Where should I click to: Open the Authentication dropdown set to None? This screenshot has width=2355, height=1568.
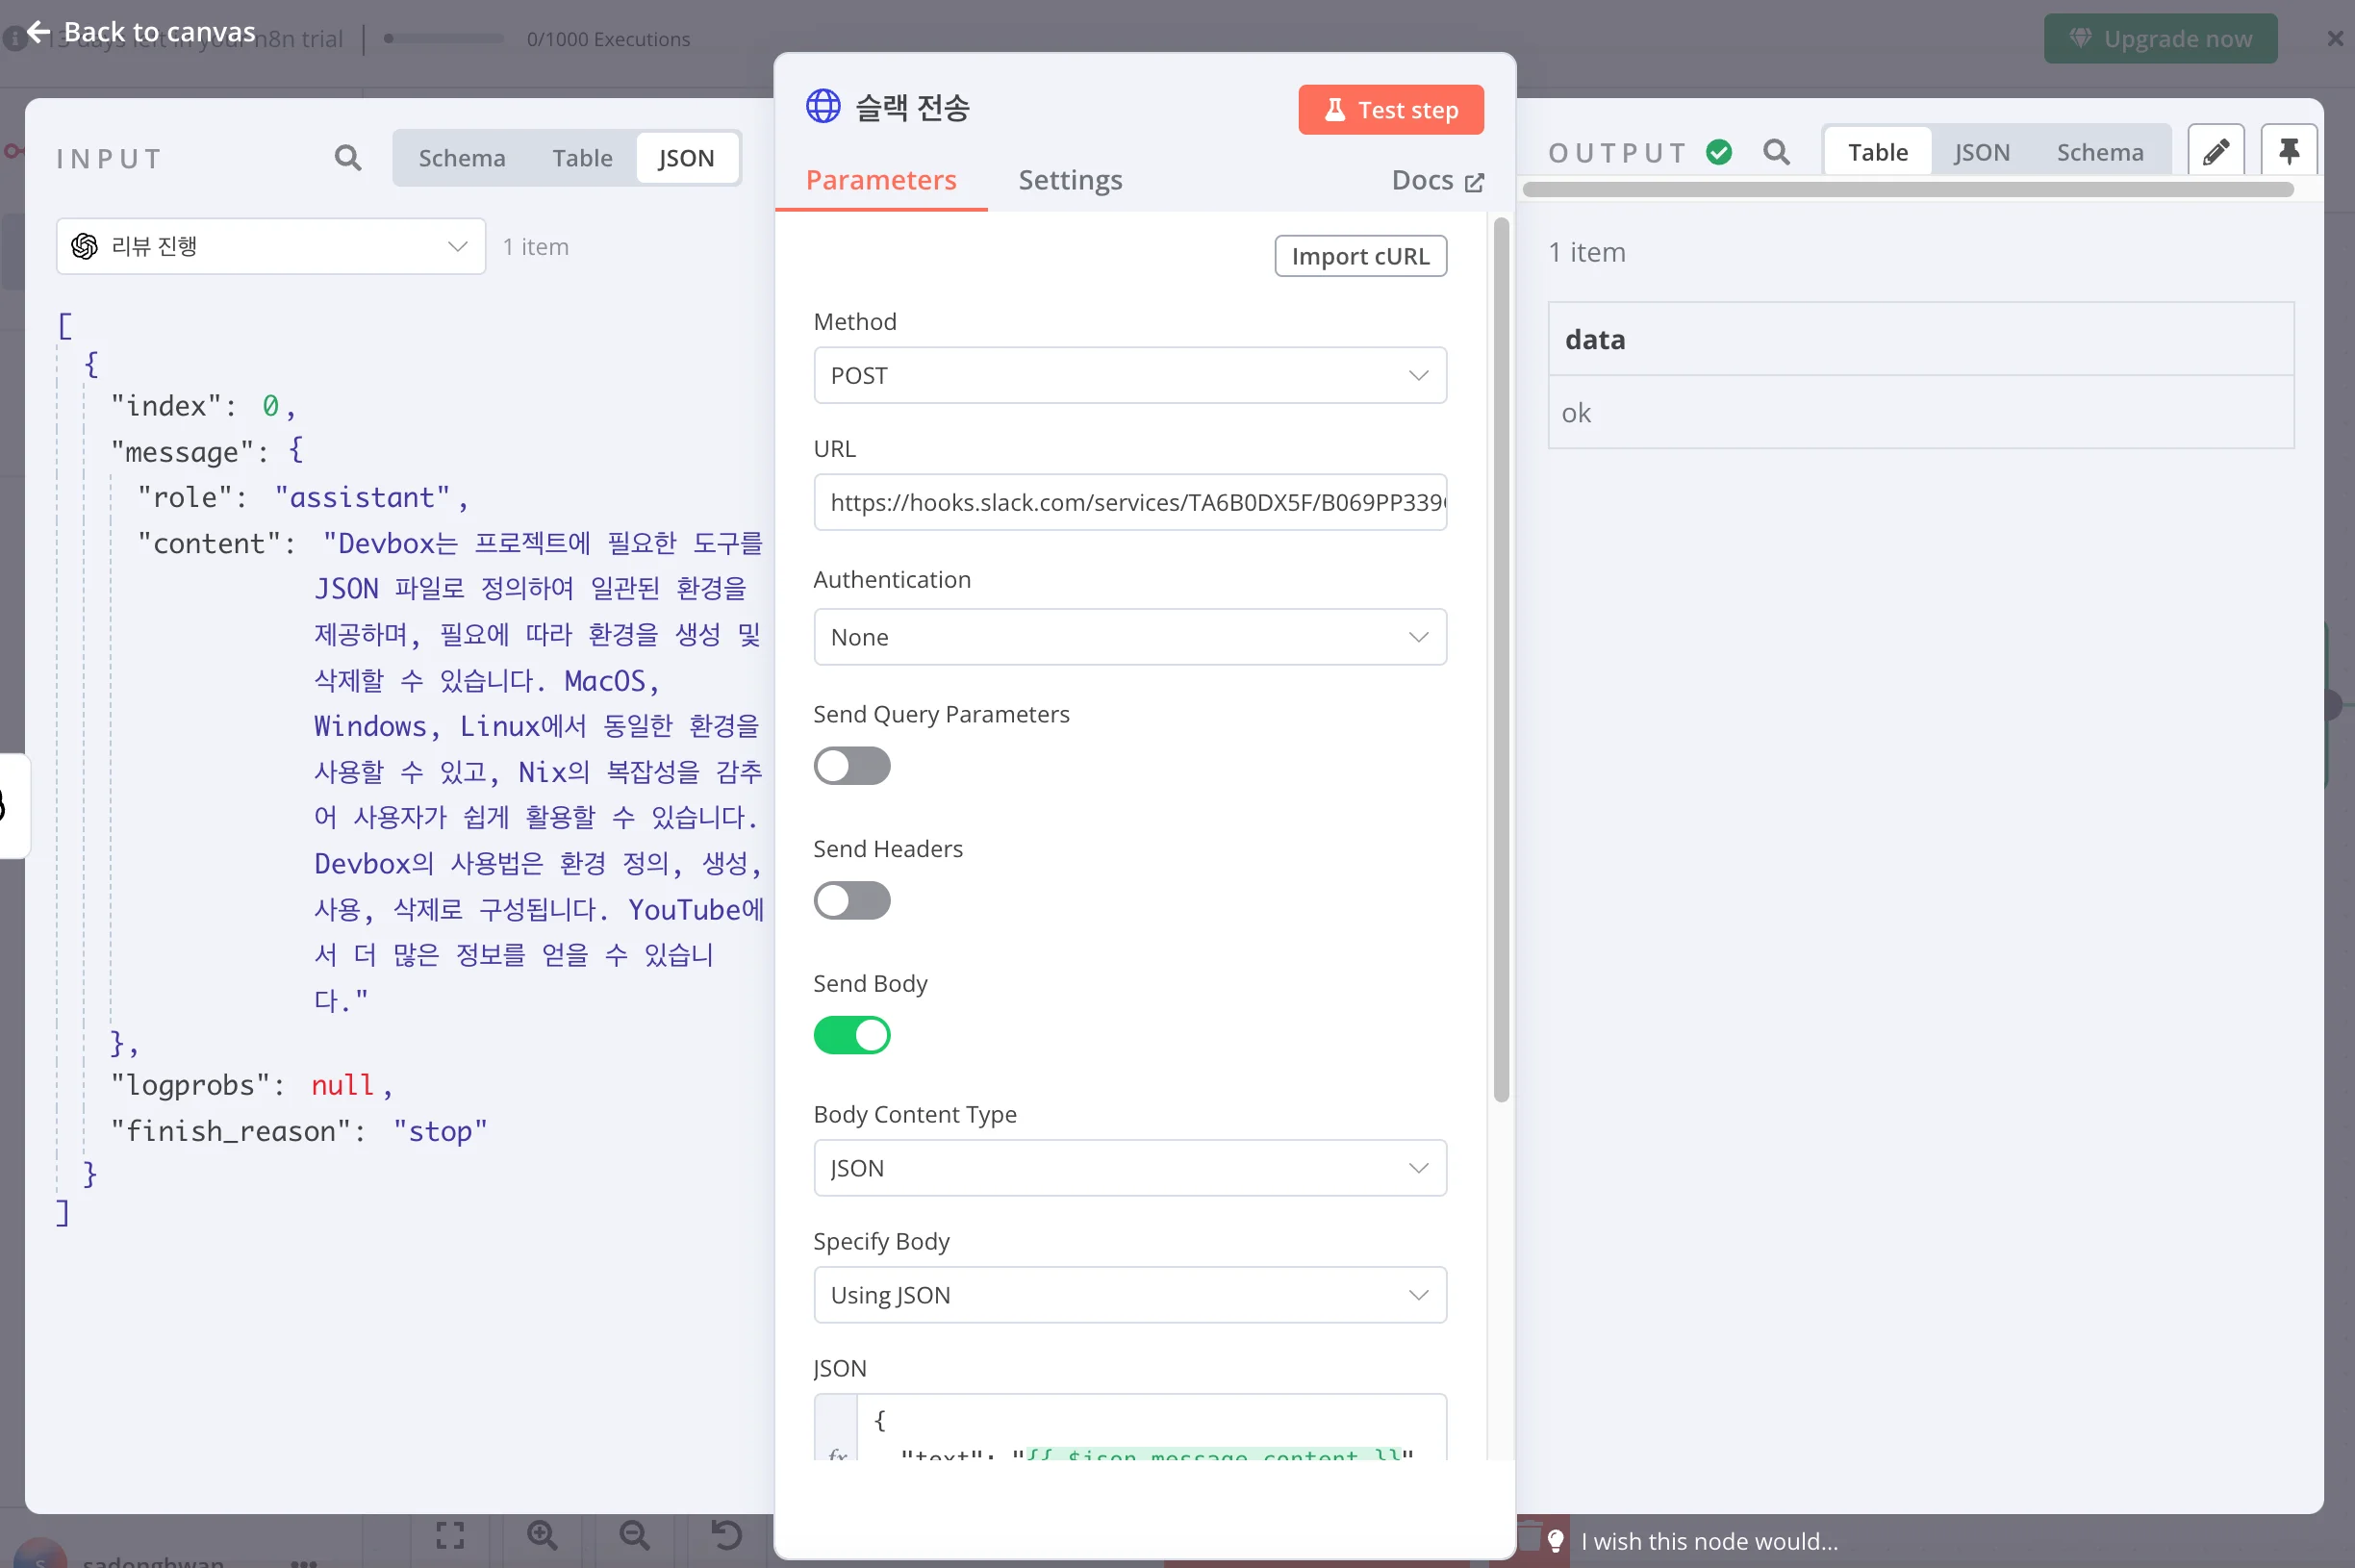[1129, 637]
